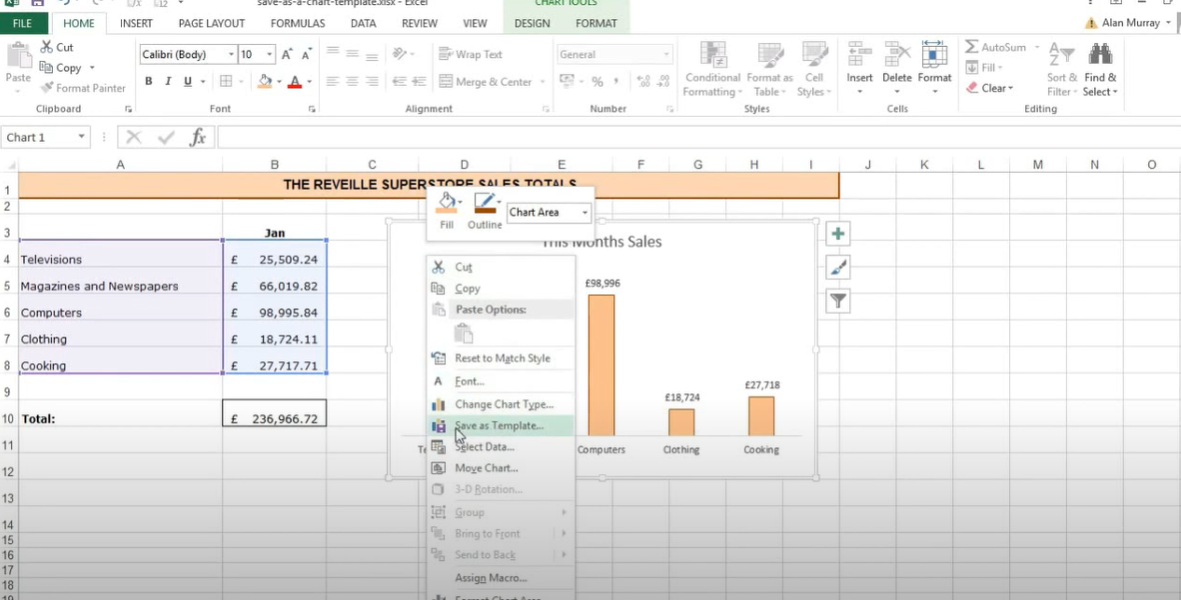Open Sort & Filter menu
Image resolution: width=1181 pixels, height=600 pixels.
pos(1061,69)
